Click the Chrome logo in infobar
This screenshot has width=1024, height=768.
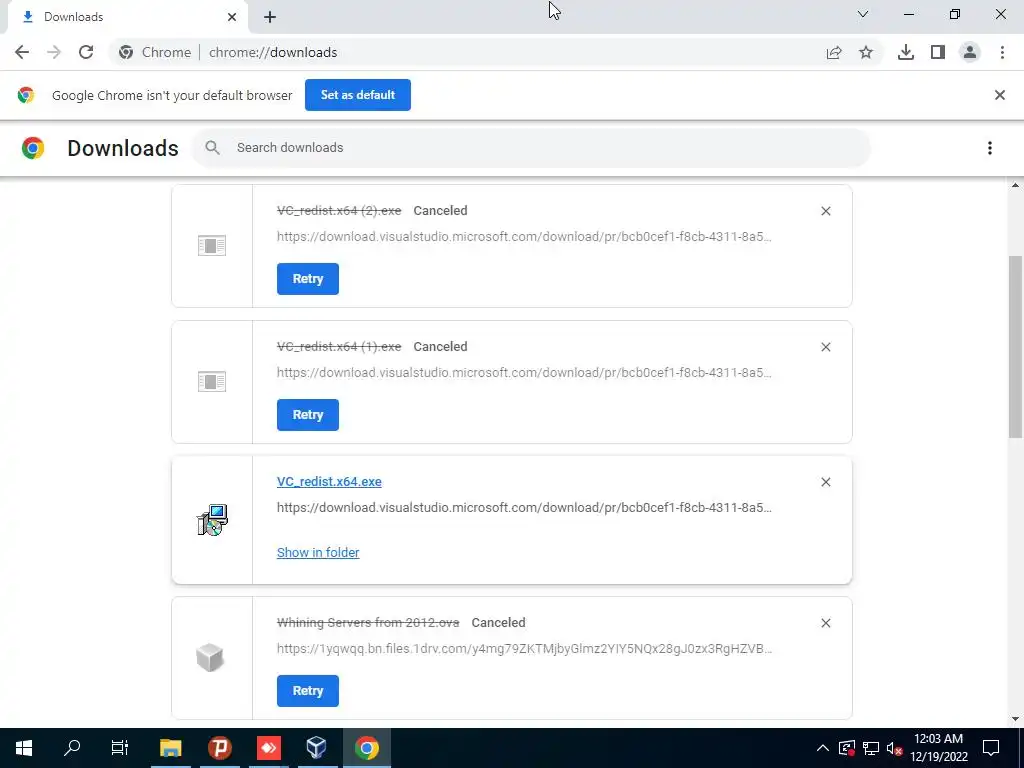[25, 95]
